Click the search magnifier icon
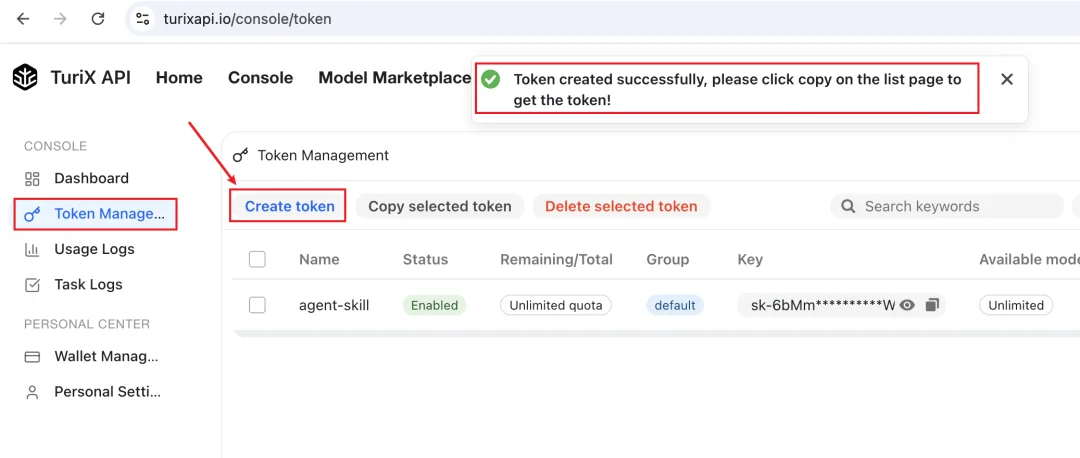The image size is (1080, 458). (848, 206)
